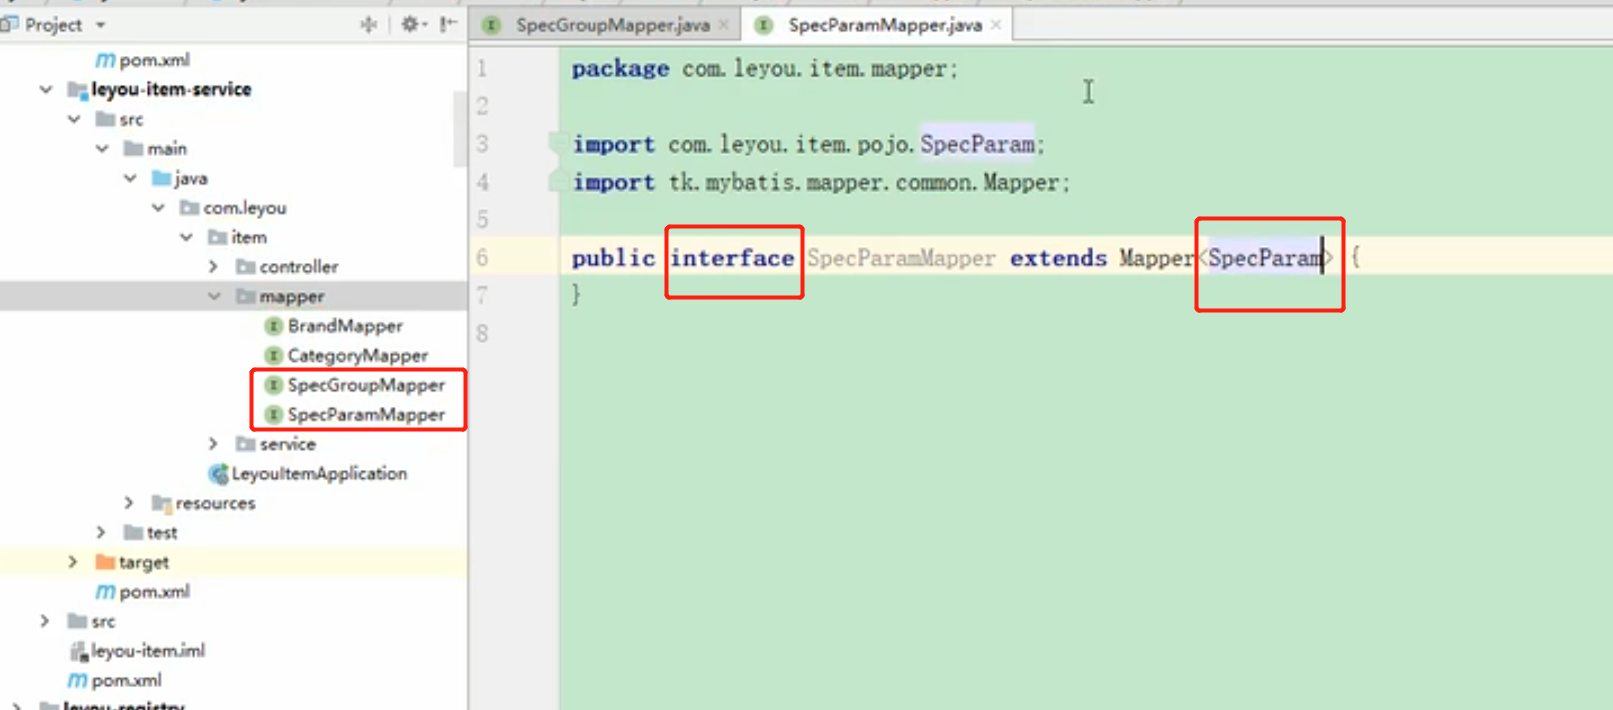
Task: Open the project panel settings gear
Action: tap(410, 24)
